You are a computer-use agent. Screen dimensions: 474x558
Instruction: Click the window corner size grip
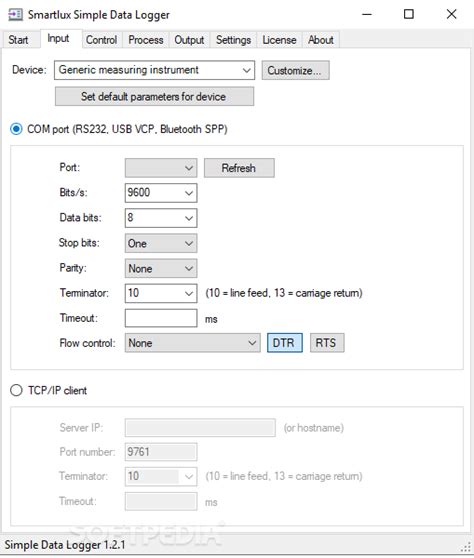(465, 548)
